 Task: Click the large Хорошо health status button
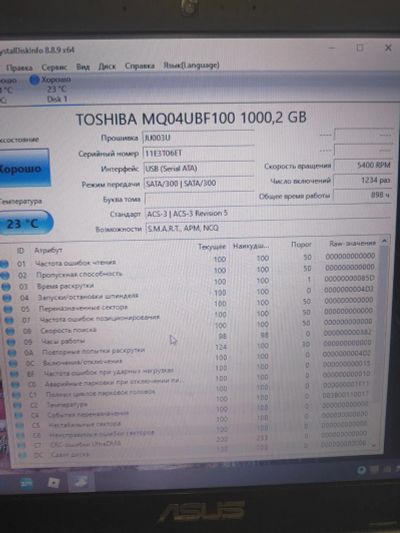tap(24, 169)
